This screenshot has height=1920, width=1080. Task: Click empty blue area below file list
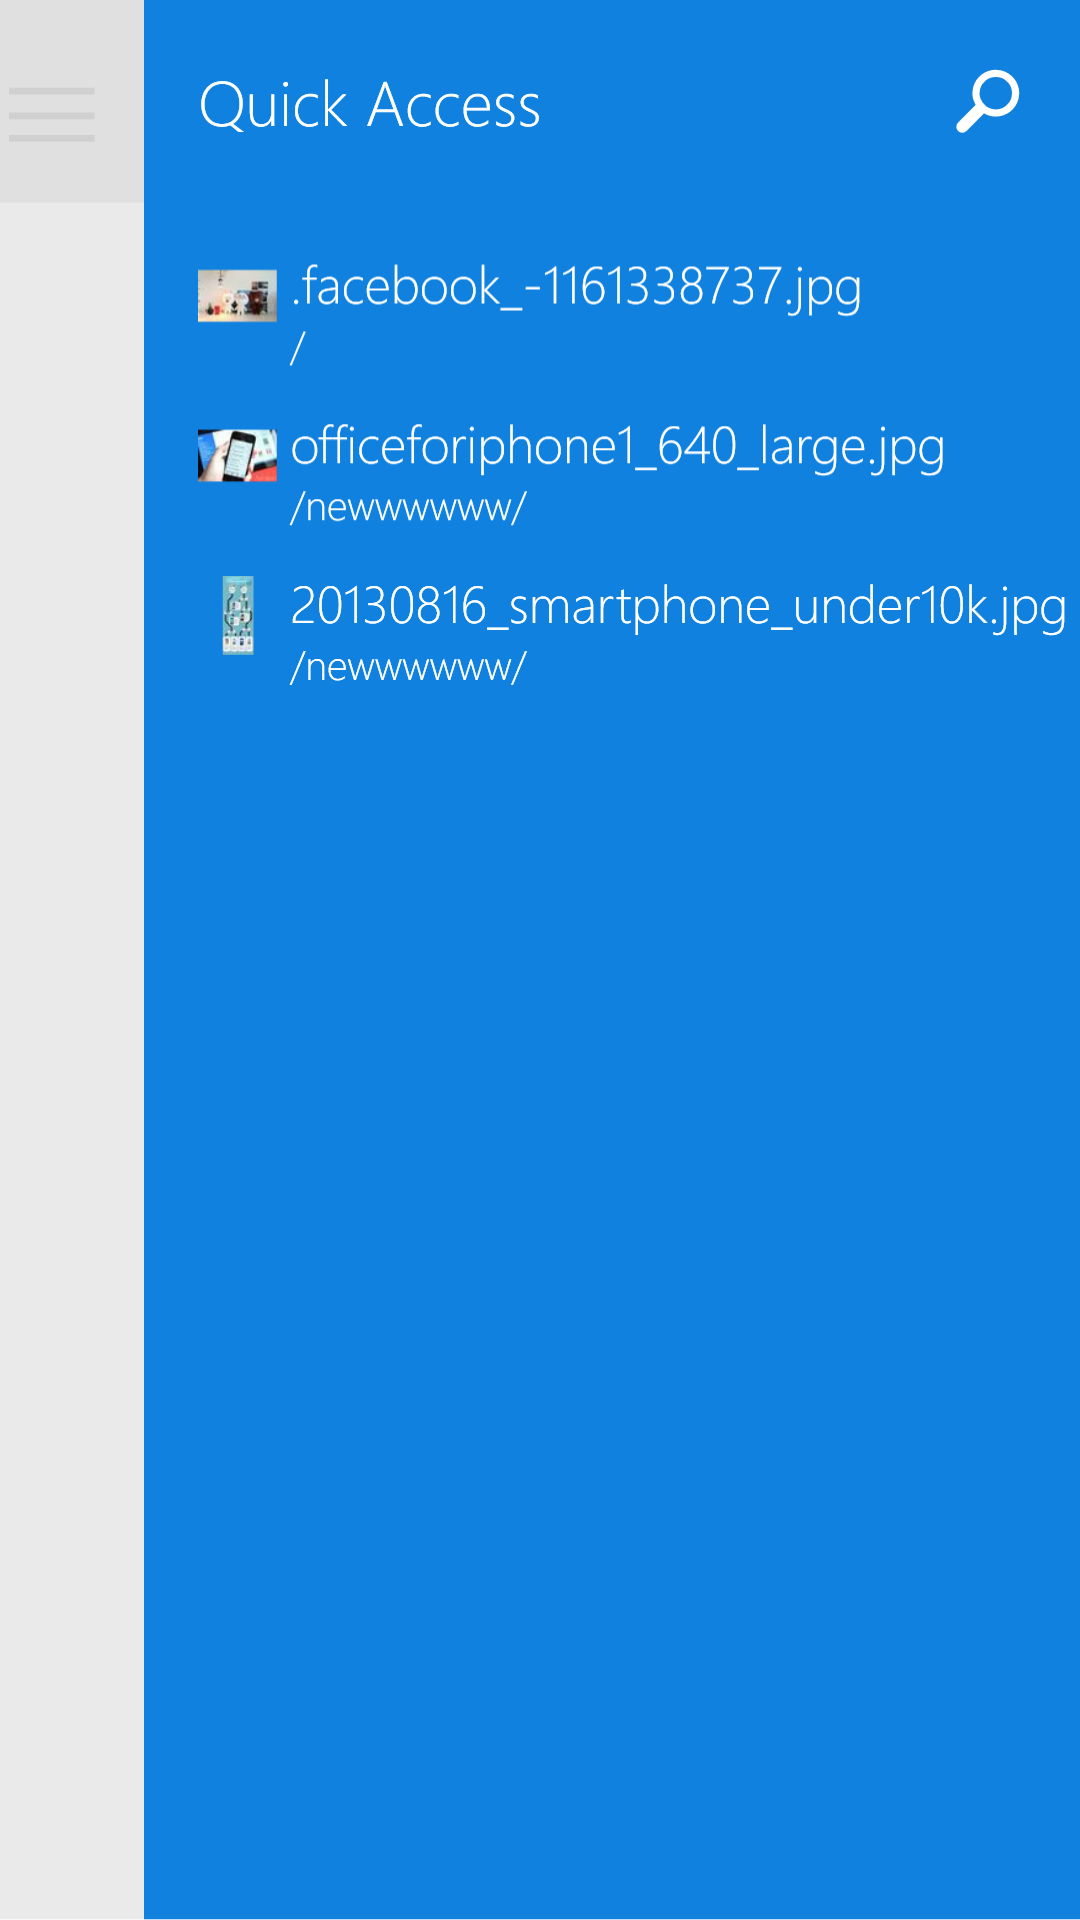tap(612, 1300)
